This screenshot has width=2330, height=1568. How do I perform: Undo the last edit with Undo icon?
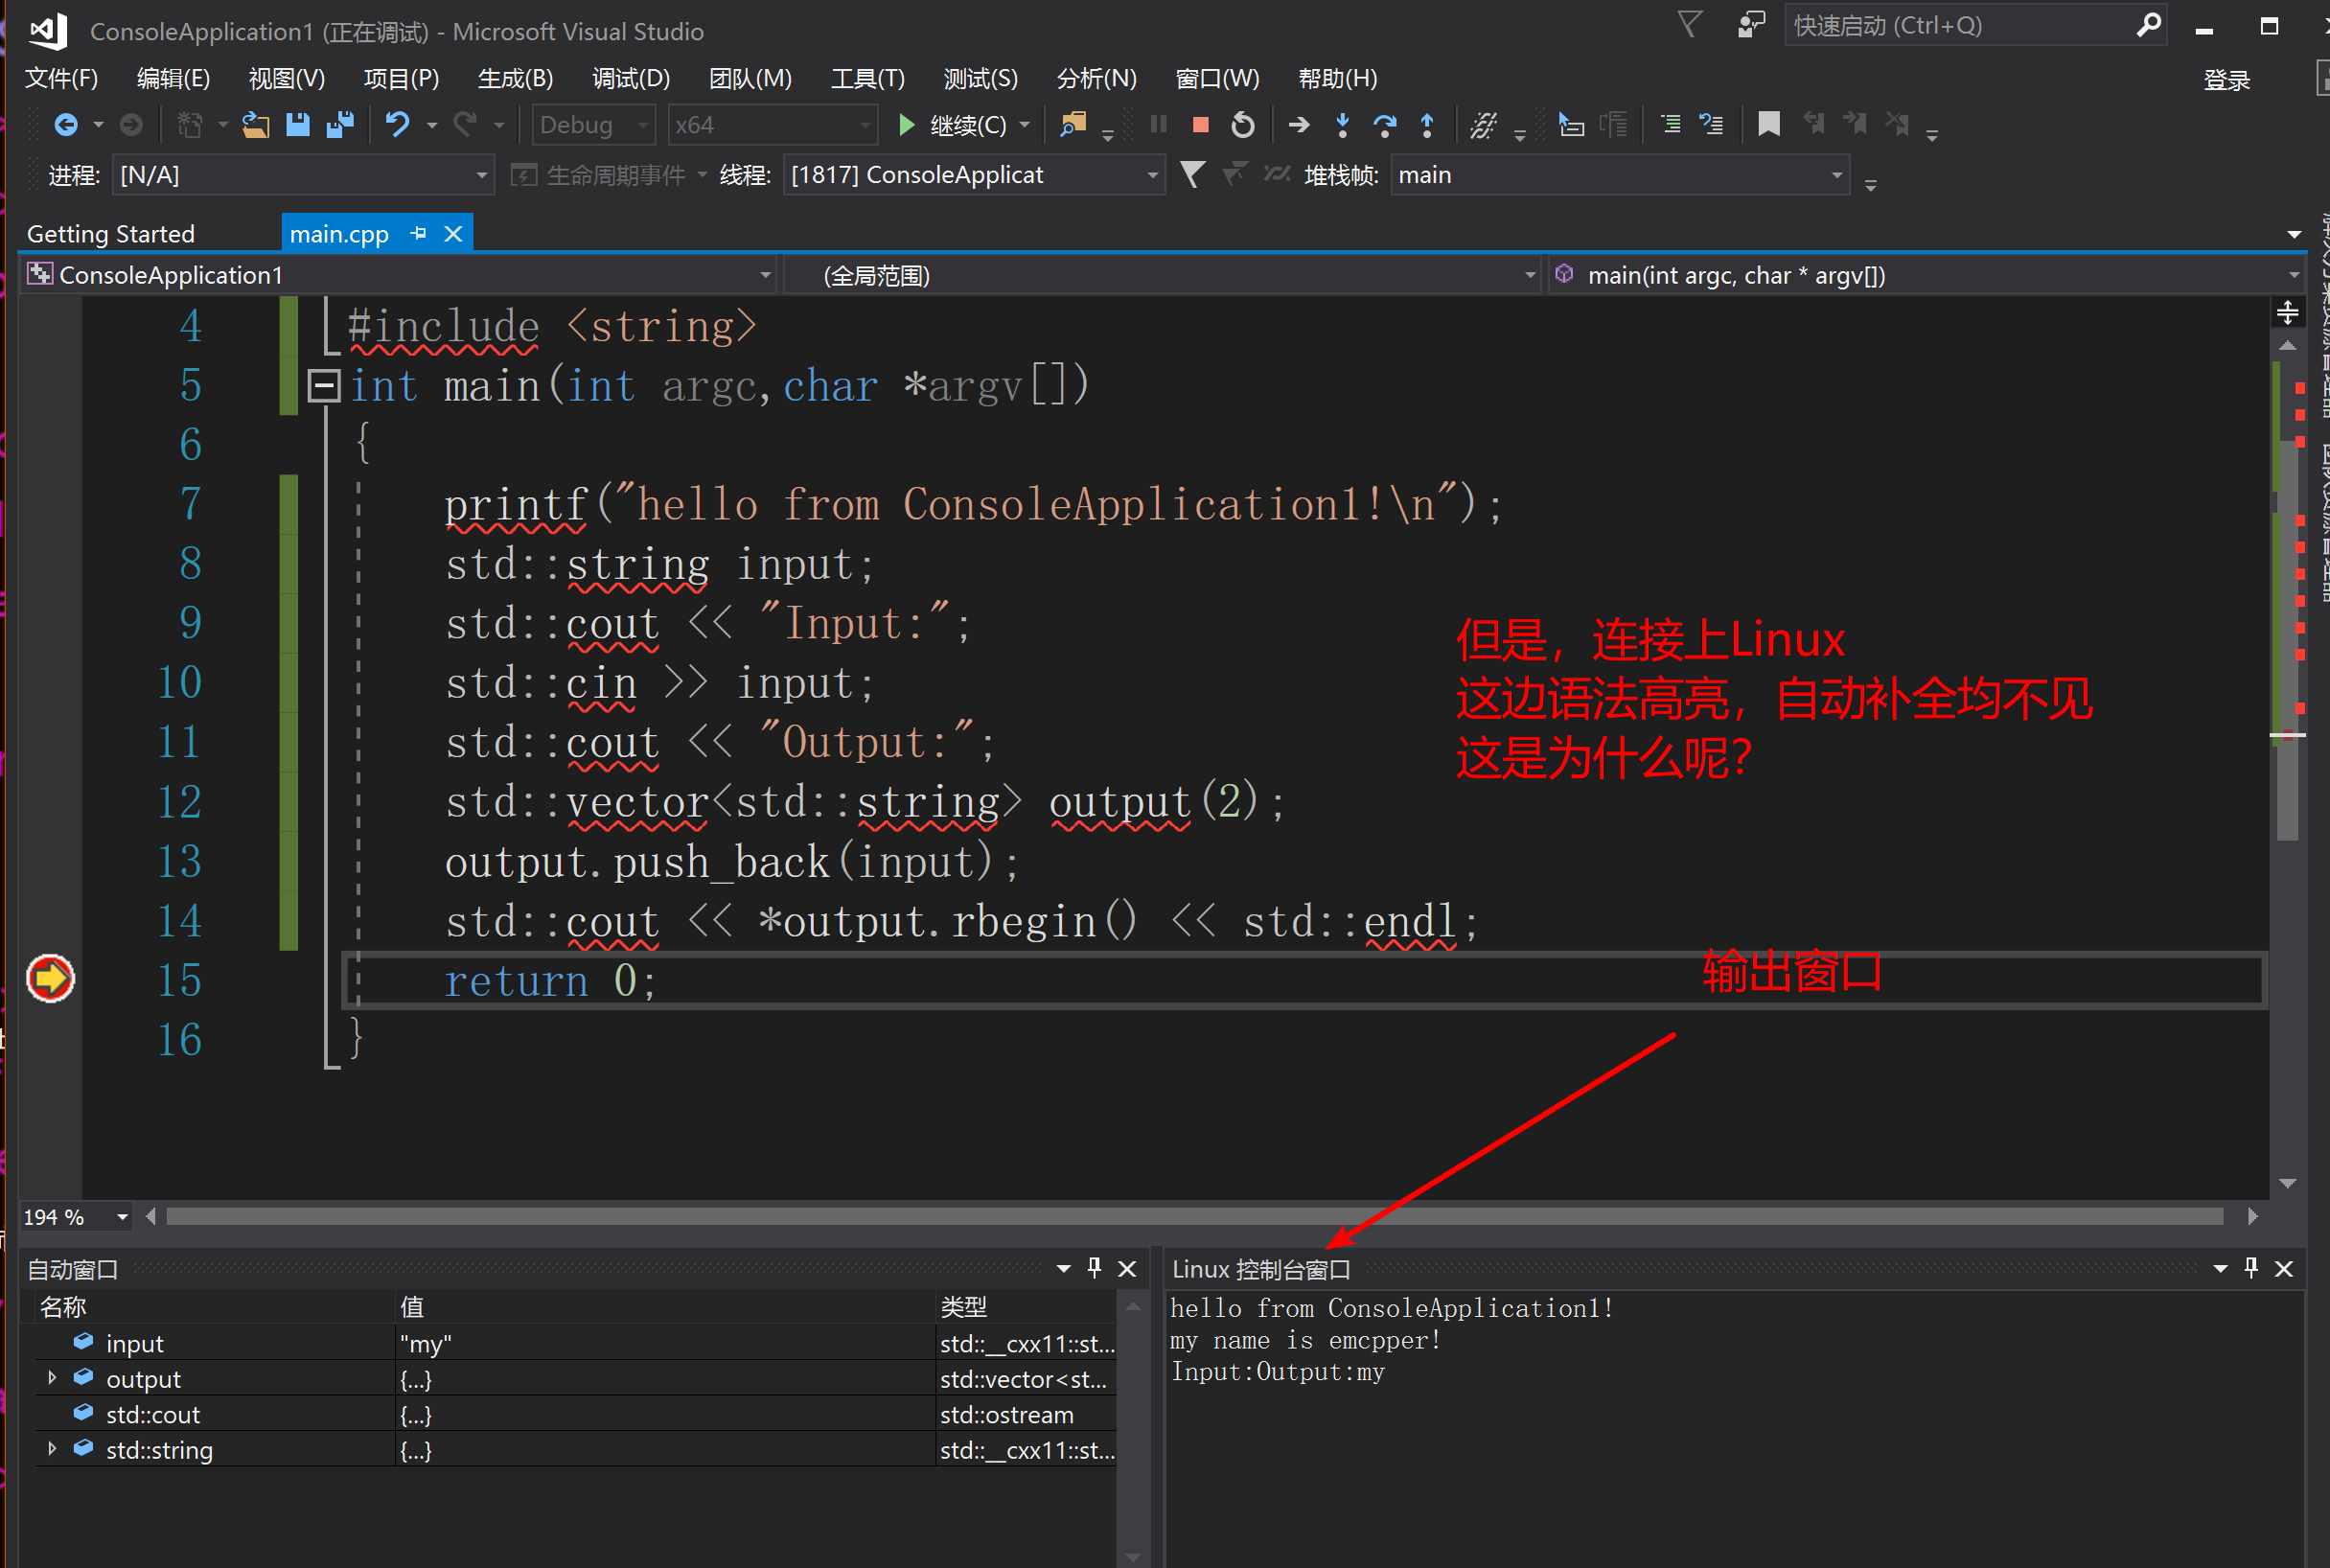397,125
